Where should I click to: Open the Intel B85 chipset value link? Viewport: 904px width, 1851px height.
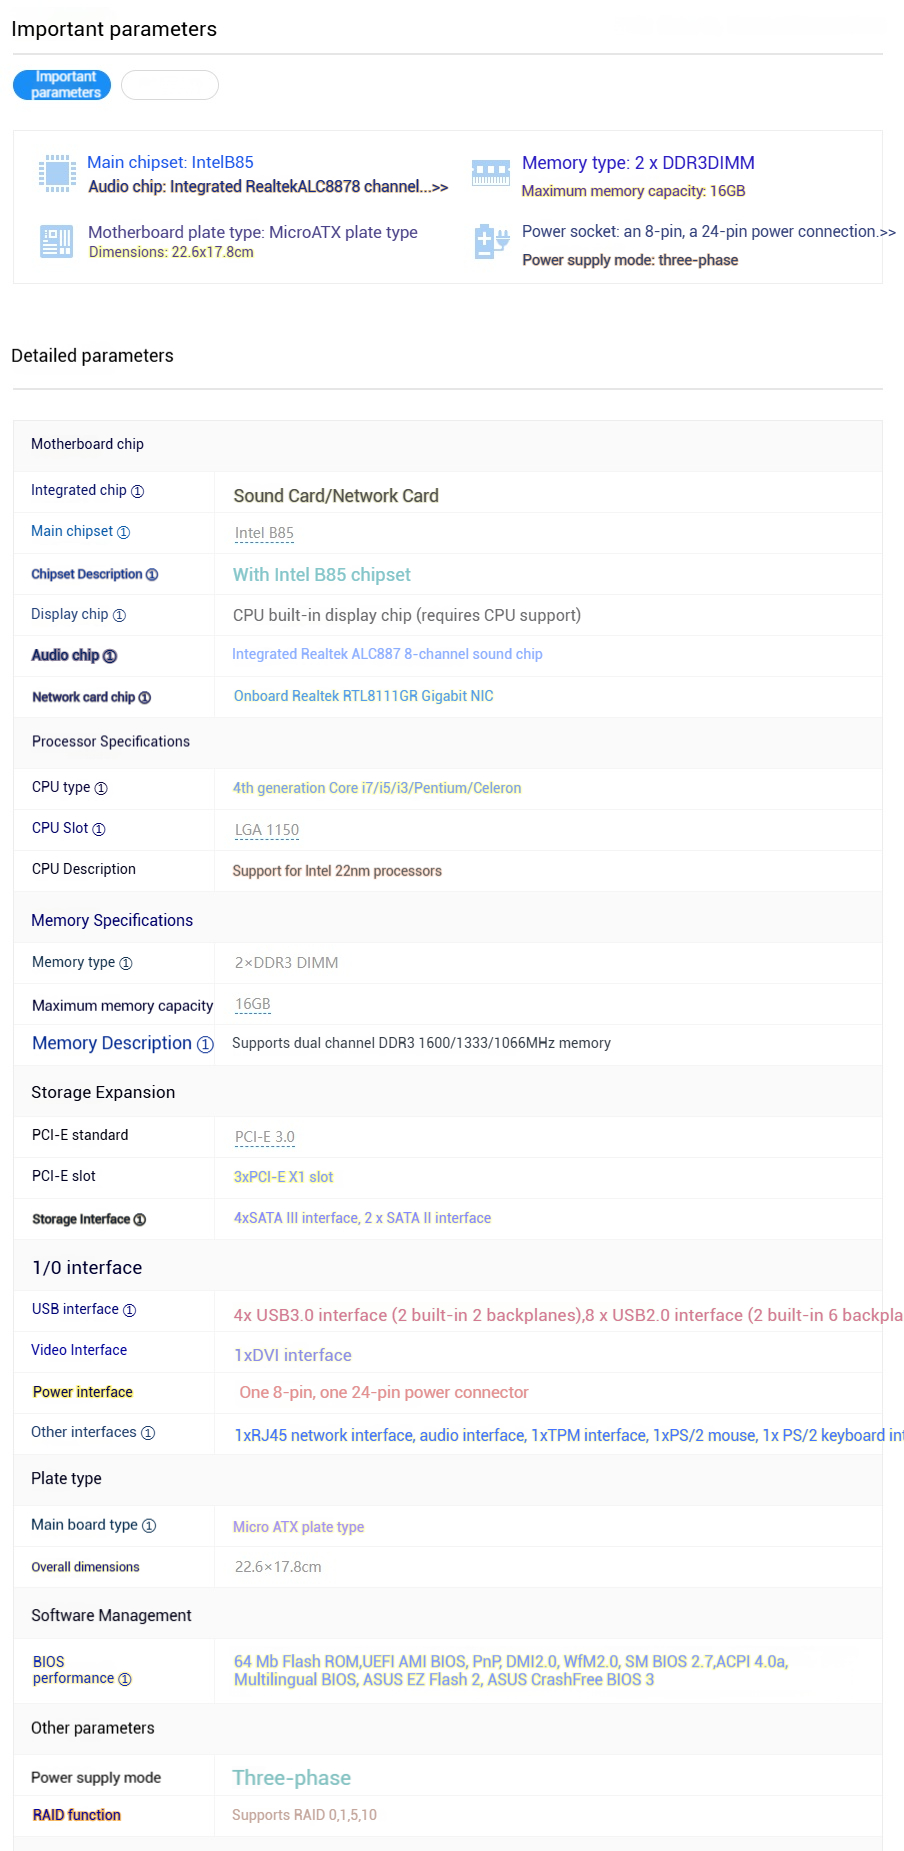pyautogui.click(x=264, y=533)
